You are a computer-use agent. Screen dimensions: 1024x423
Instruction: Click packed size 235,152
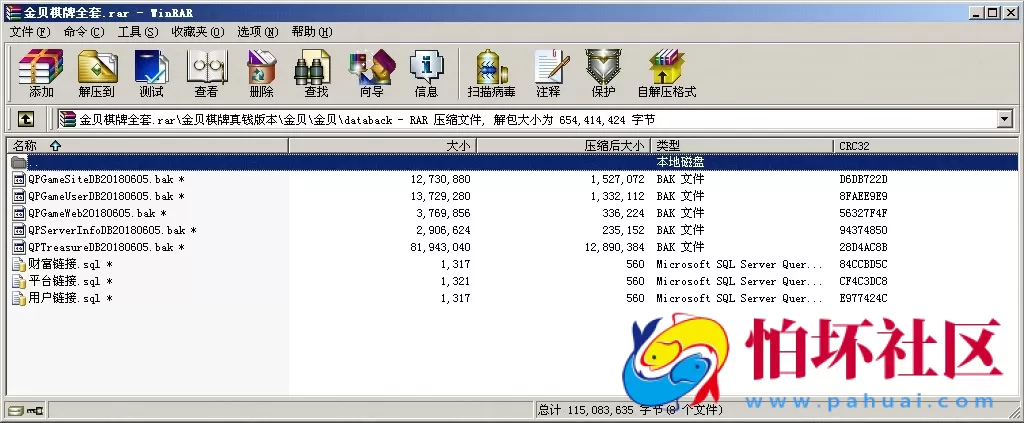624,230
